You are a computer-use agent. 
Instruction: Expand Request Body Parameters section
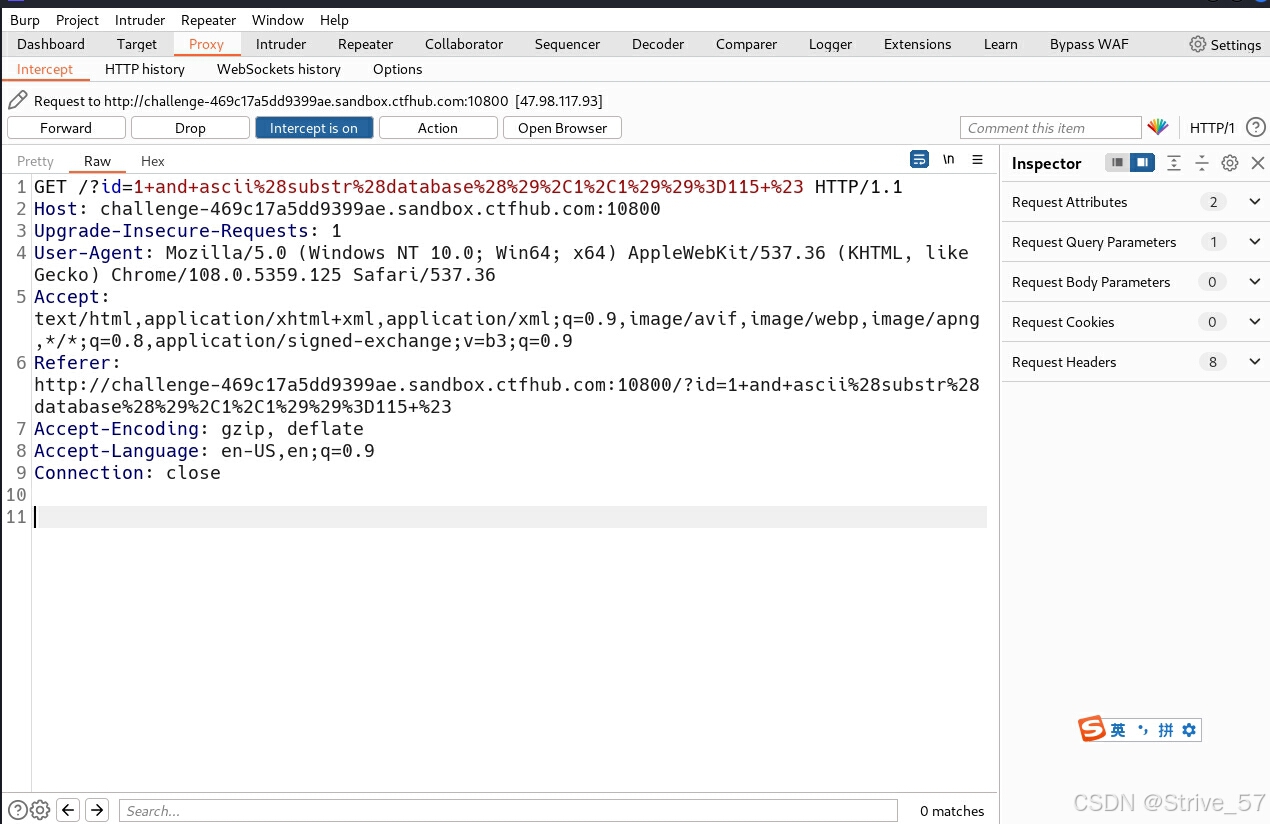[x=1255, y=282]
